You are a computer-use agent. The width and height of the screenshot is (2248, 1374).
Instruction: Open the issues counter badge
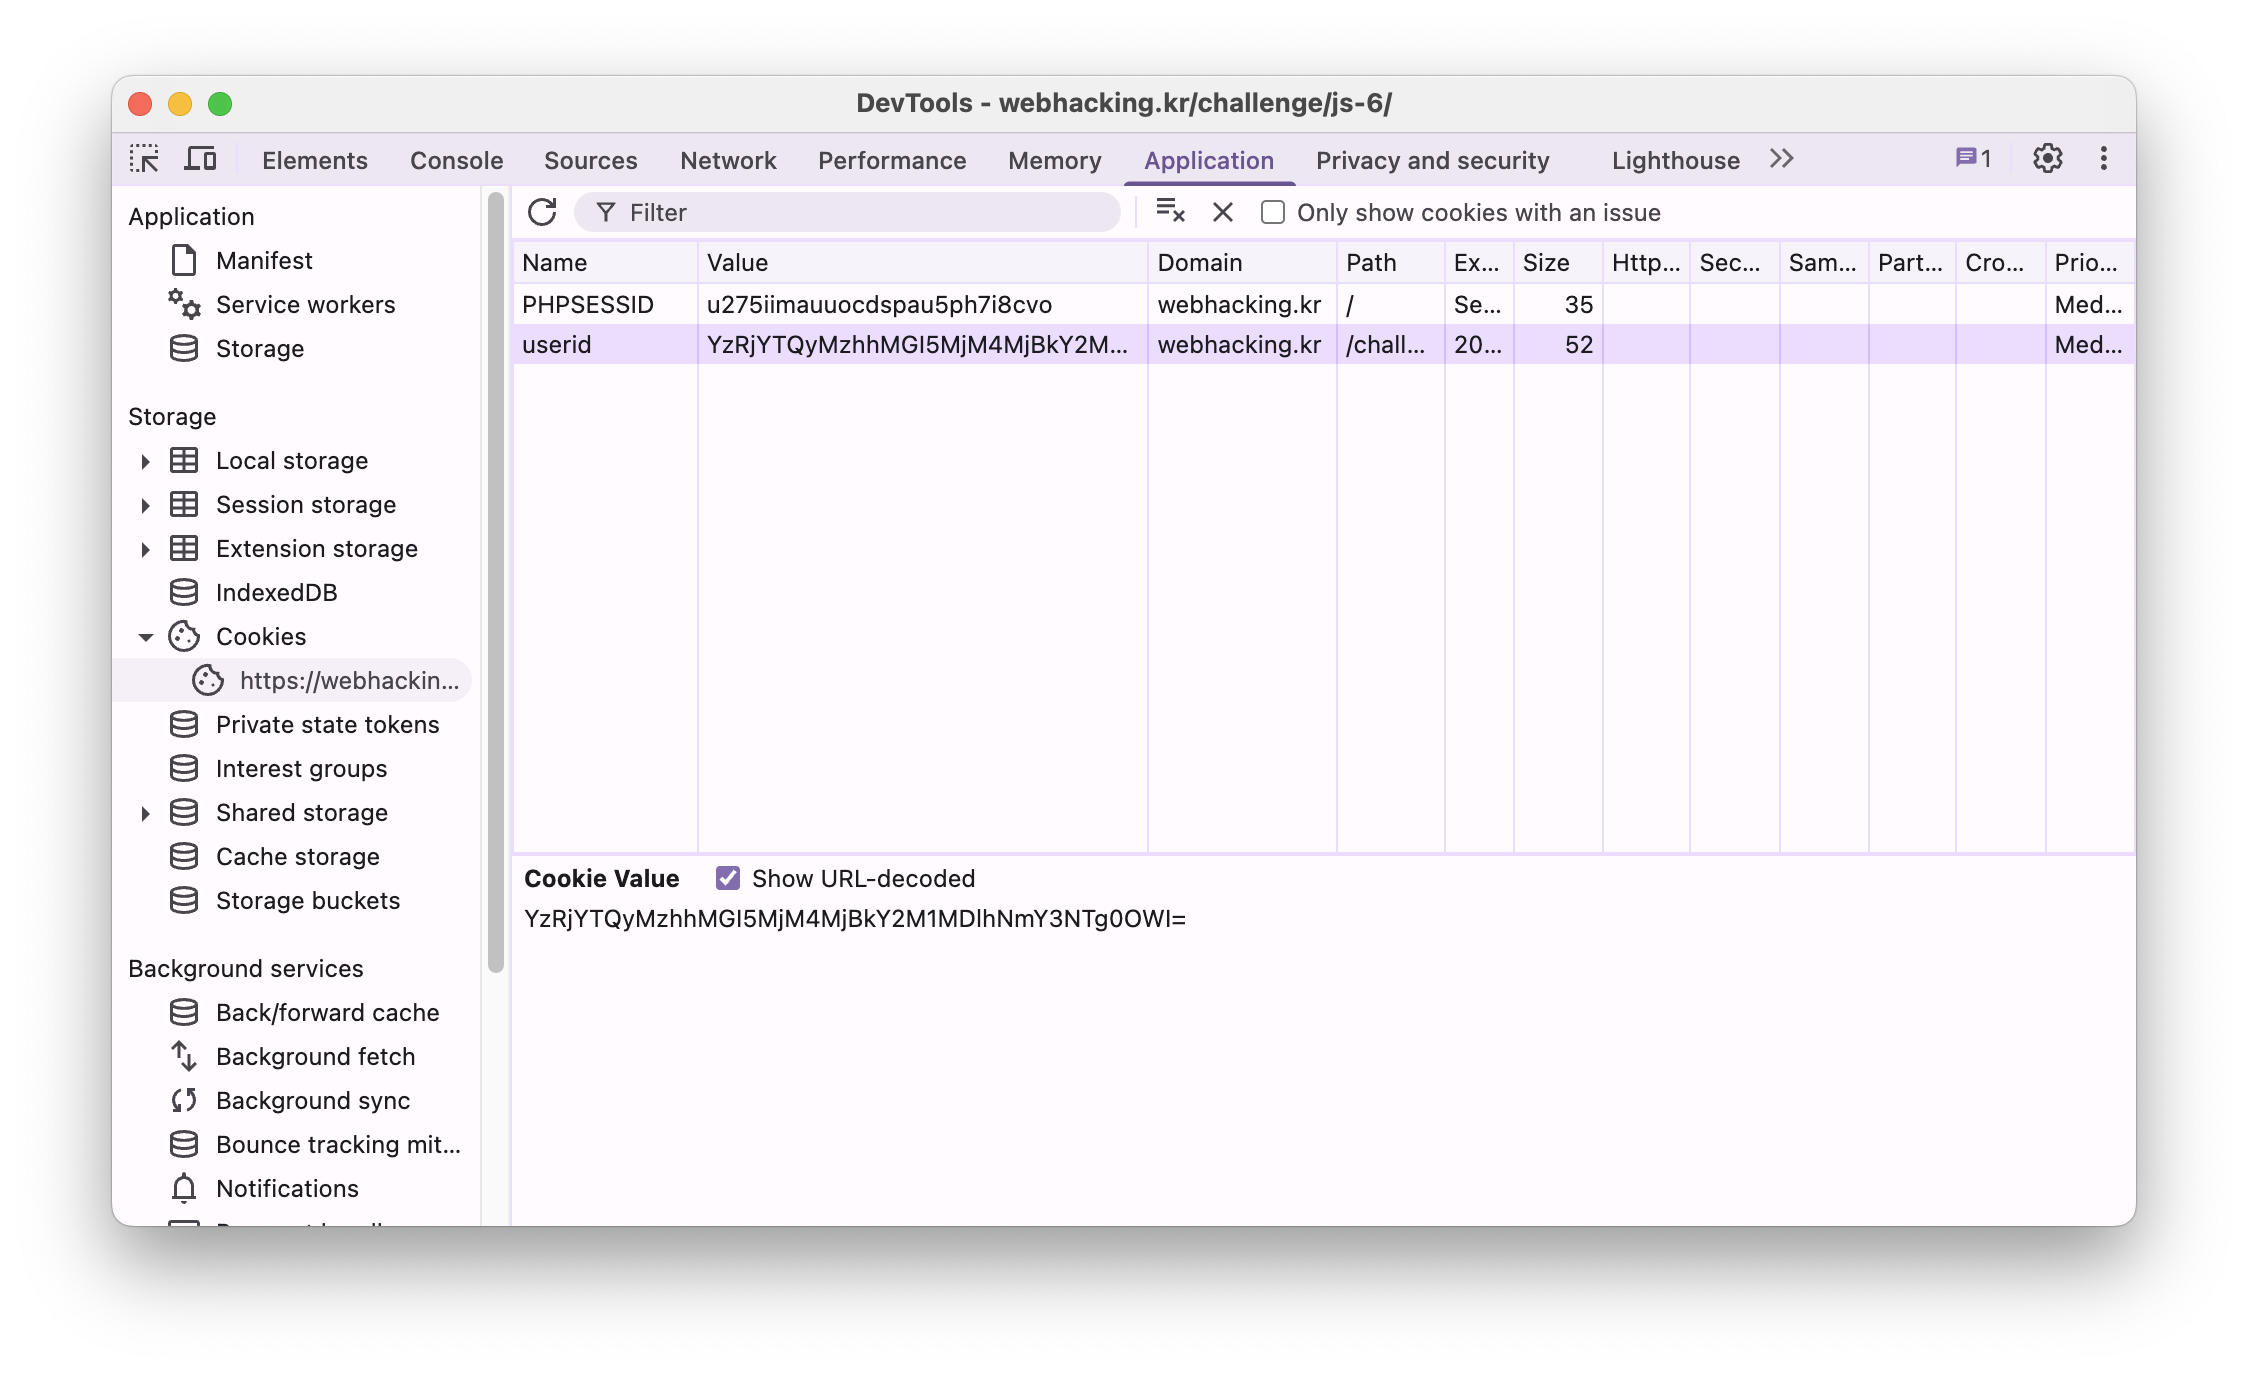pos(1973,159)
